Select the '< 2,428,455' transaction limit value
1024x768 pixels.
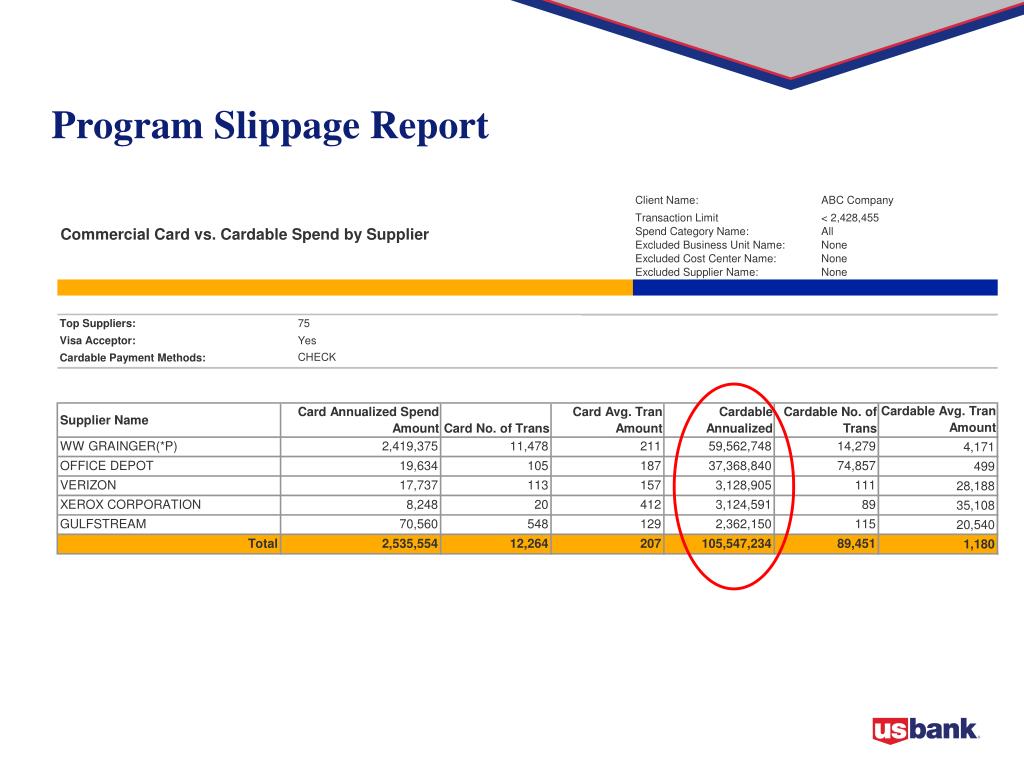[x=850, y=218]
